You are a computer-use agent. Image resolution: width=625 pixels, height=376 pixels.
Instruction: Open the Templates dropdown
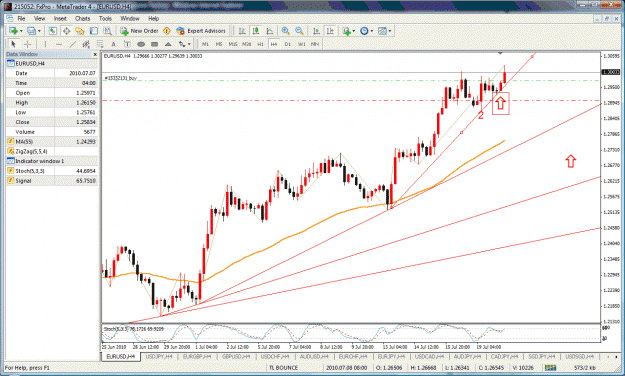click(x=384, y=31)
